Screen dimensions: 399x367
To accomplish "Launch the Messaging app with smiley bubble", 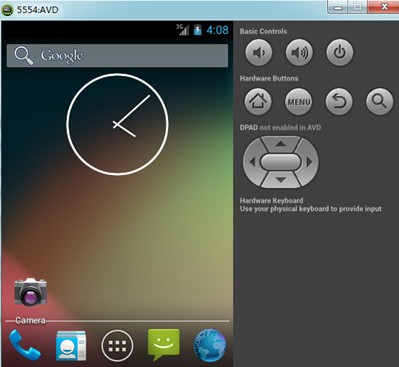I will pos(164,345).
